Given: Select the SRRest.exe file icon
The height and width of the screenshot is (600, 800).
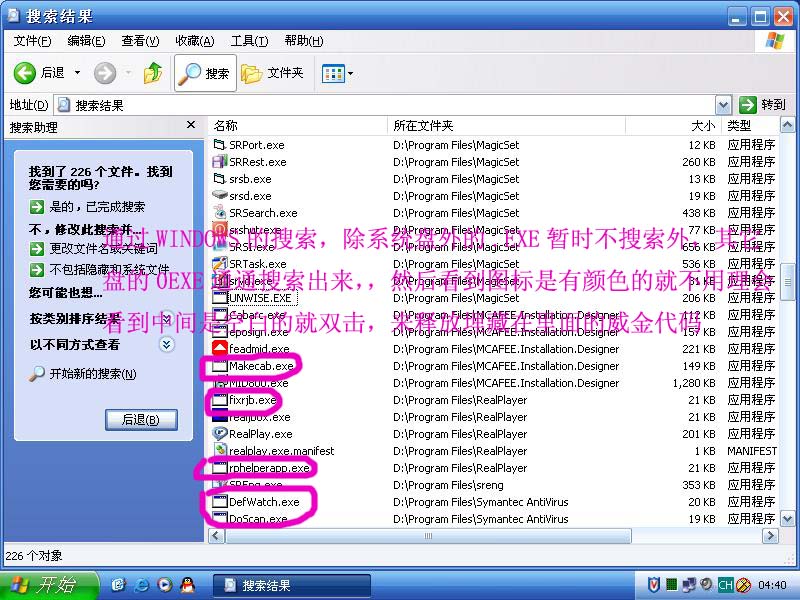Looking at the screenshot, I should tap(219, 162).
